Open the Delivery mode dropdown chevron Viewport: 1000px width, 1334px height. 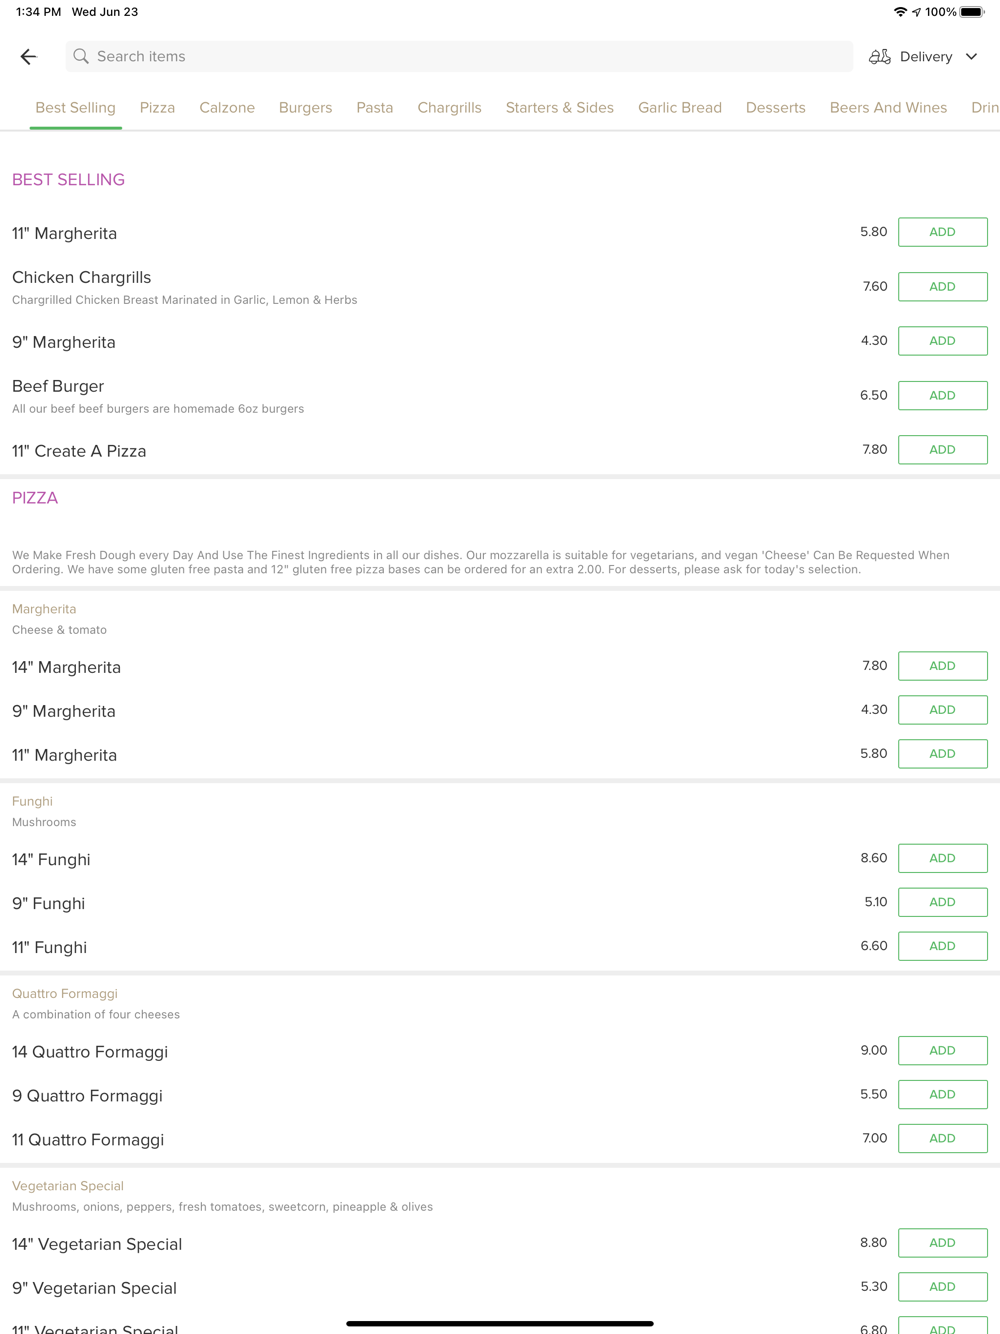971,57
